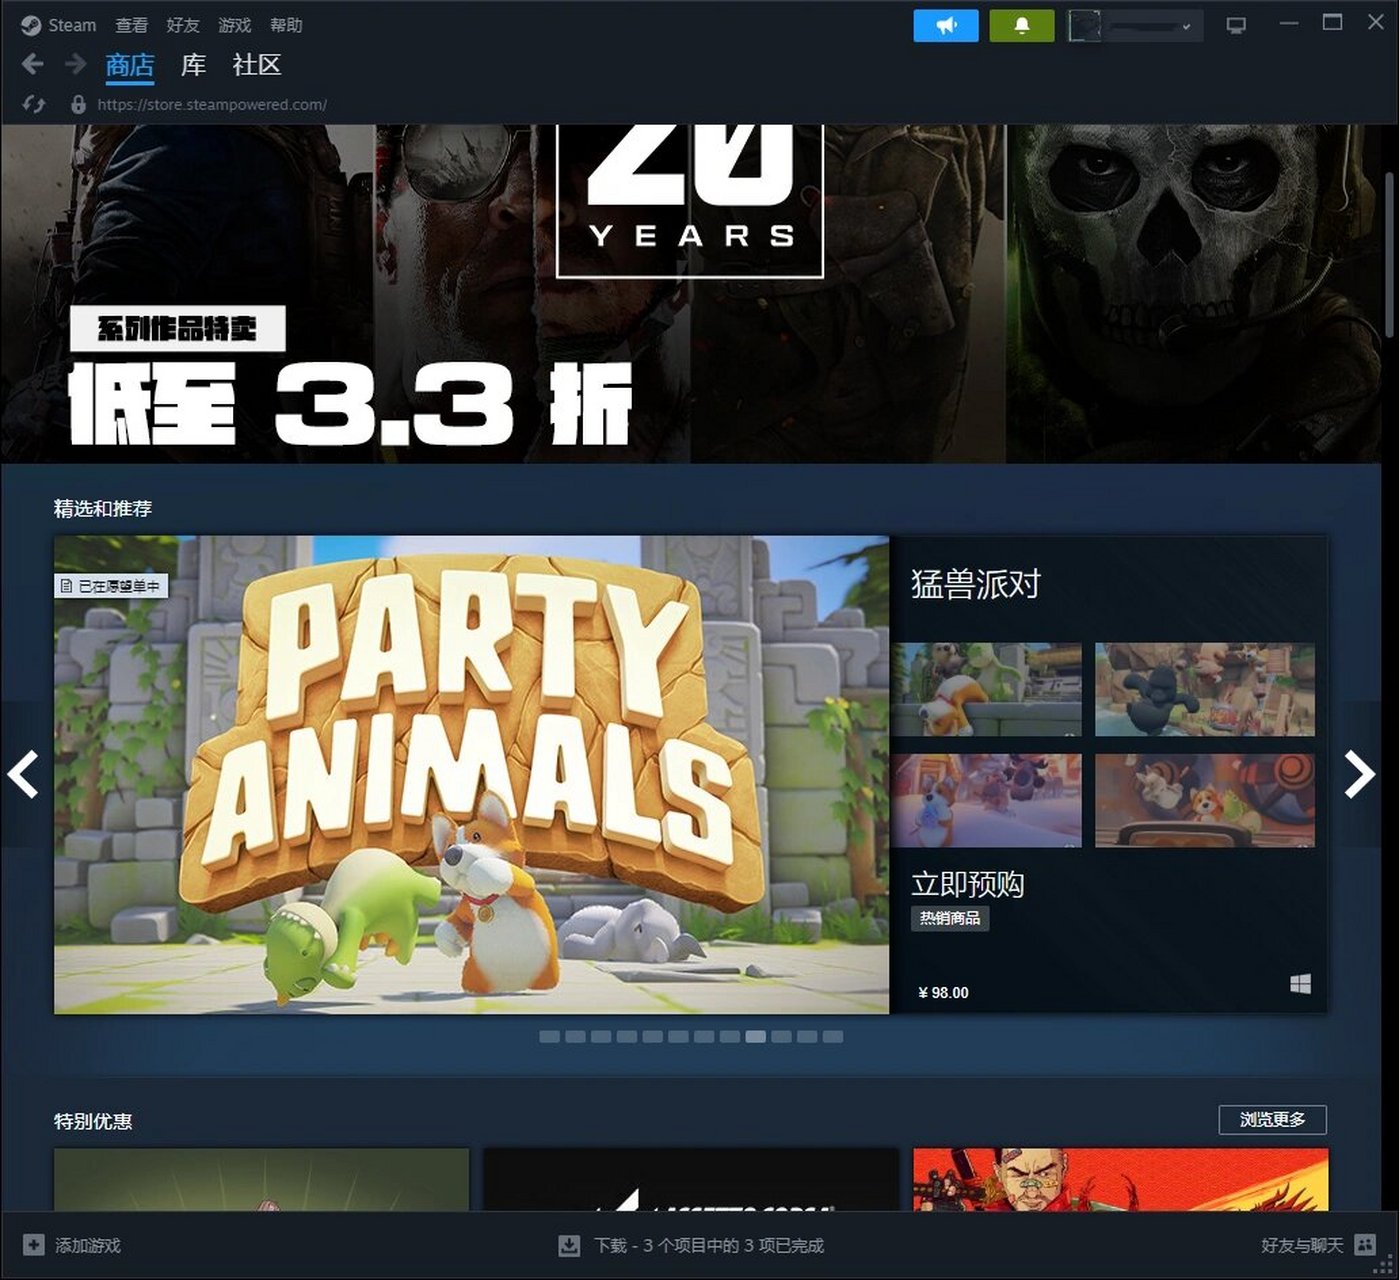Switch to the 商店 tab

point(130,66)
